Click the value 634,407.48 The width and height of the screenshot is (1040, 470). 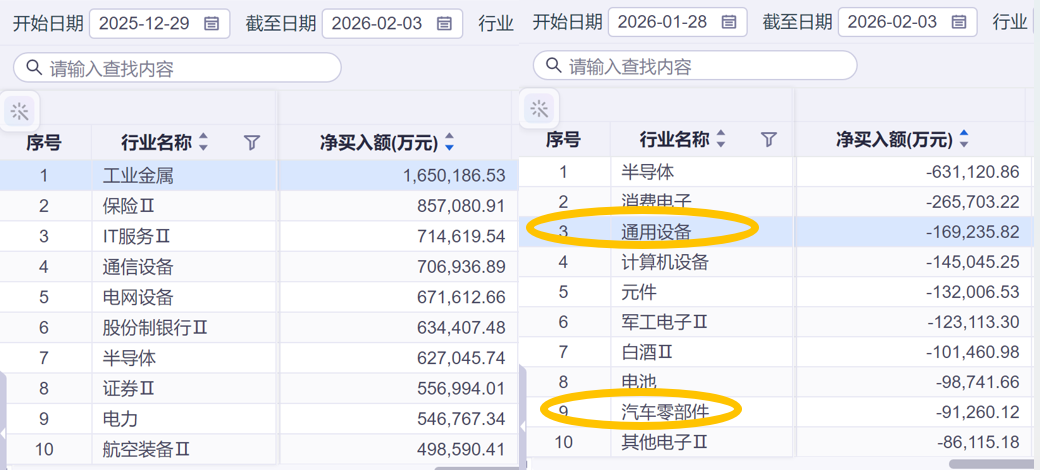[x=462, y=328]
